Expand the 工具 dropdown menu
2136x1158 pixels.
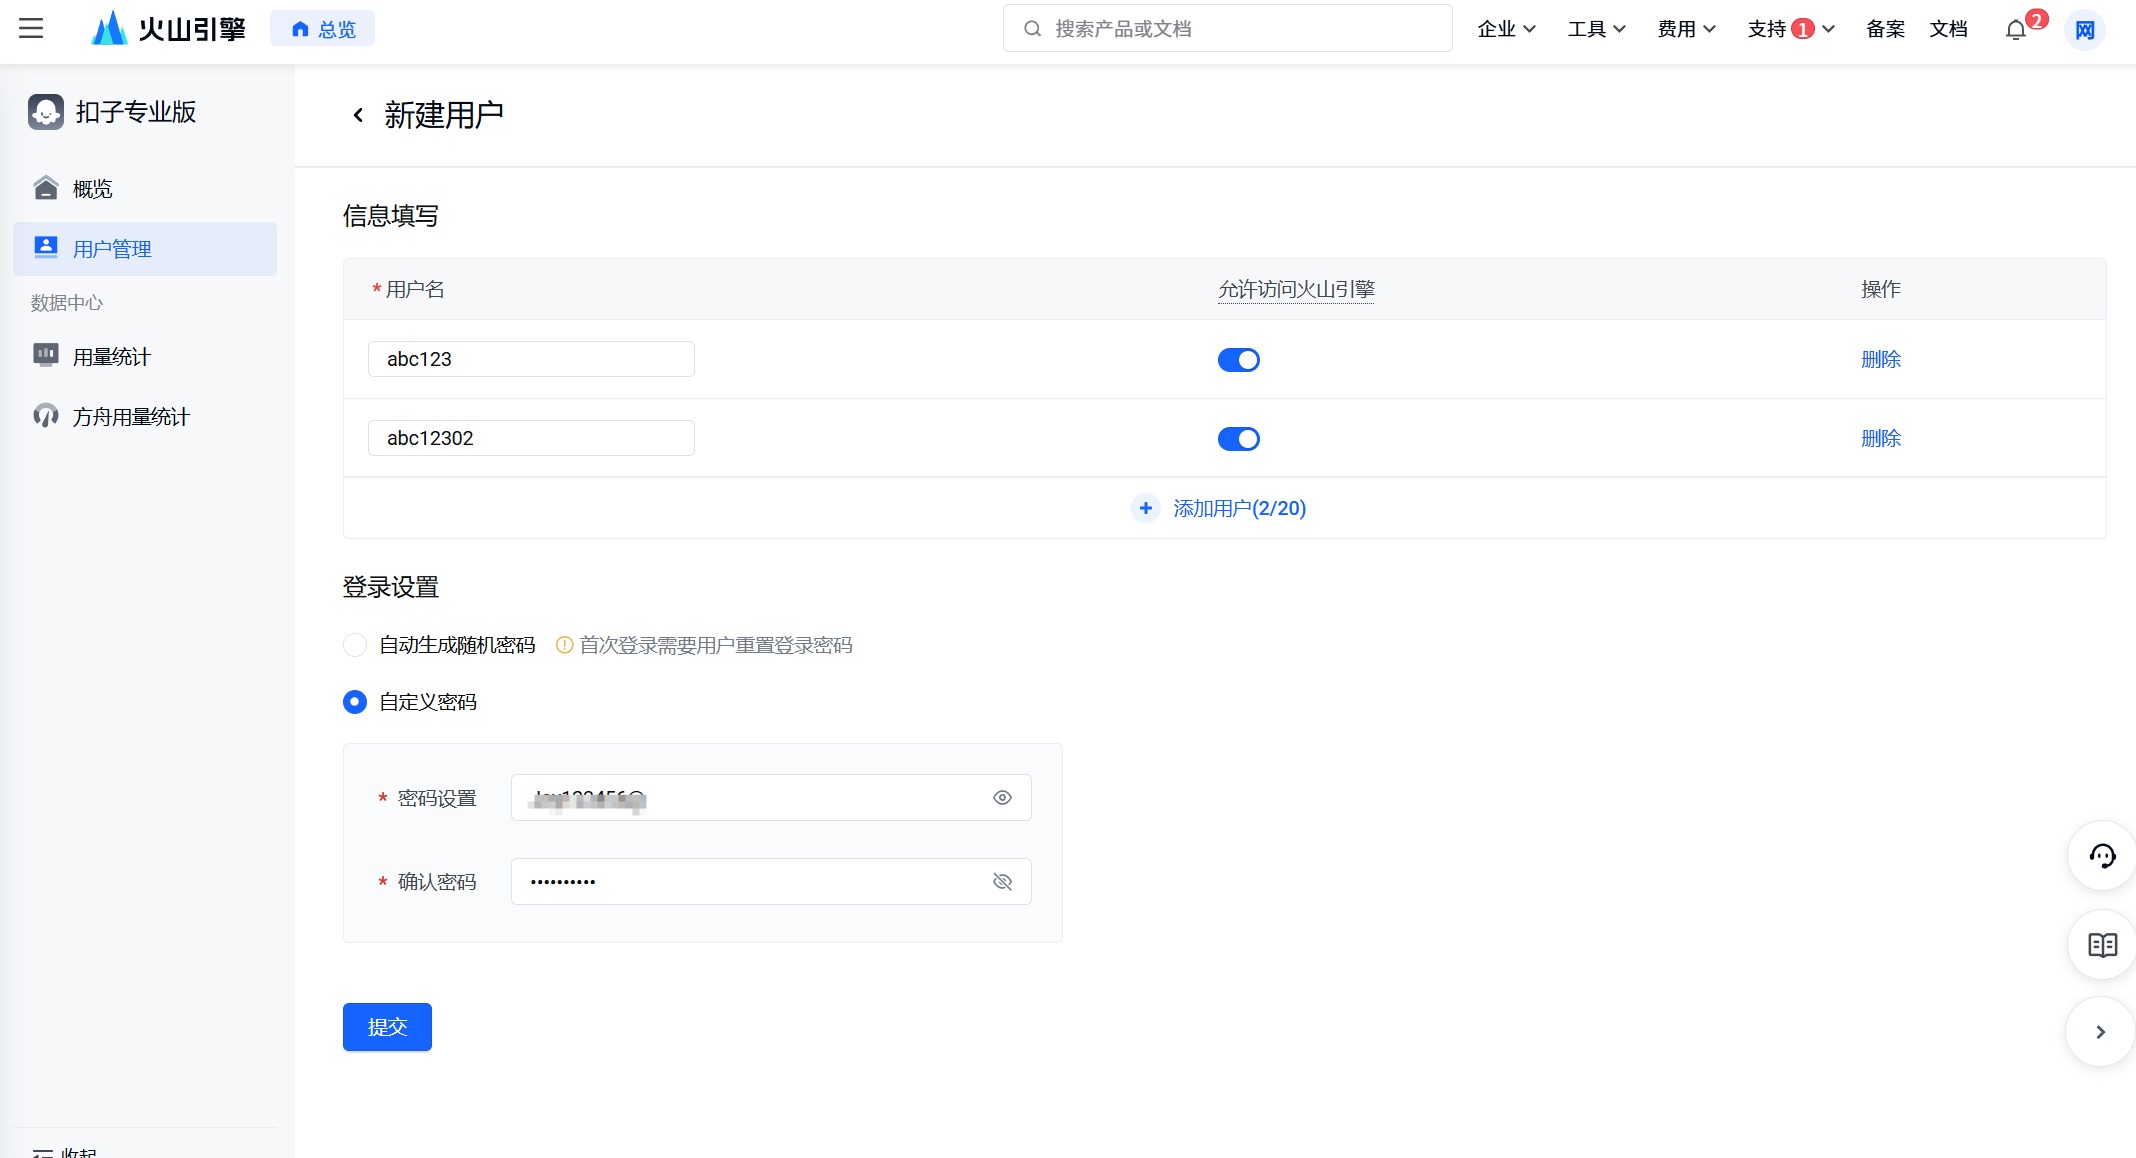1596,29
